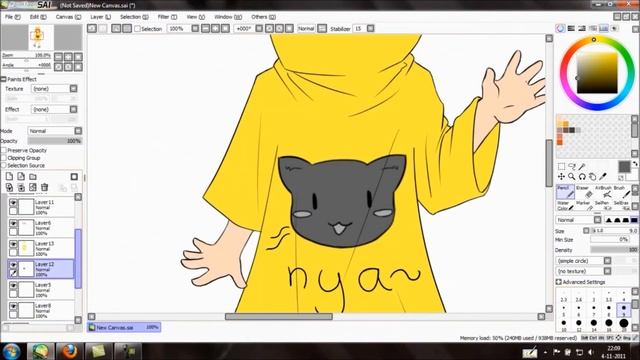Collapse the Paints Effect section

pyautogui.click(x=3, y=79)
